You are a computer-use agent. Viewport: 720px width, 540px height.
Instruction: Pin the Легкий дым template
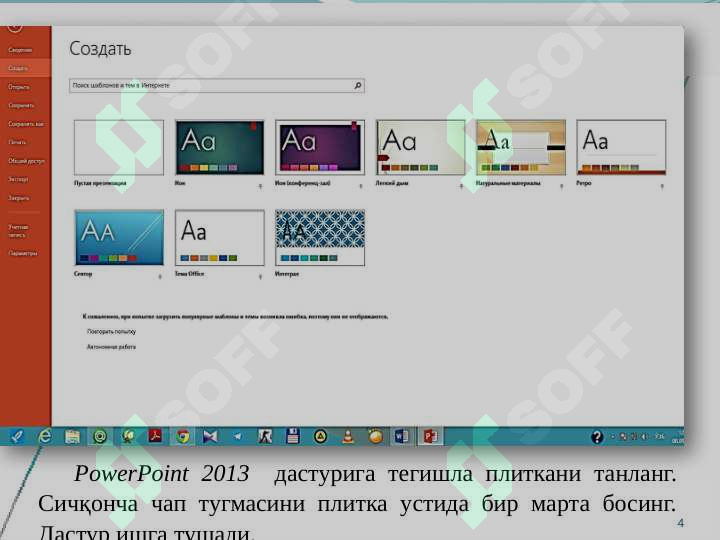(x=461, y=186)
